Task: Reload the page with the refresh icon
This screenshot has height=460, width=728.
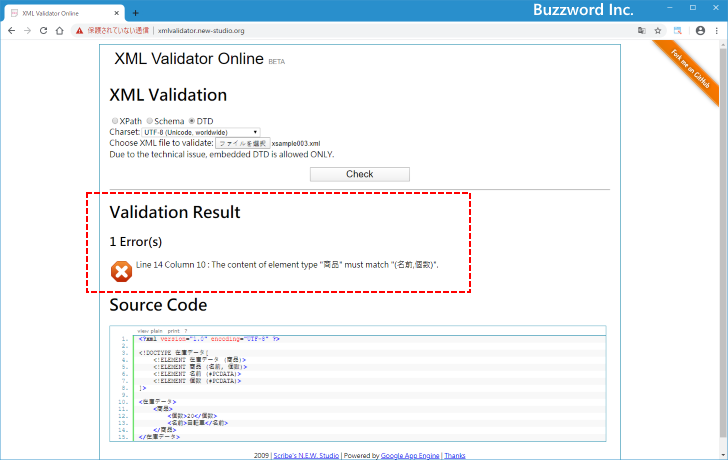Action: pyautogui.click(x=43, y=31)
